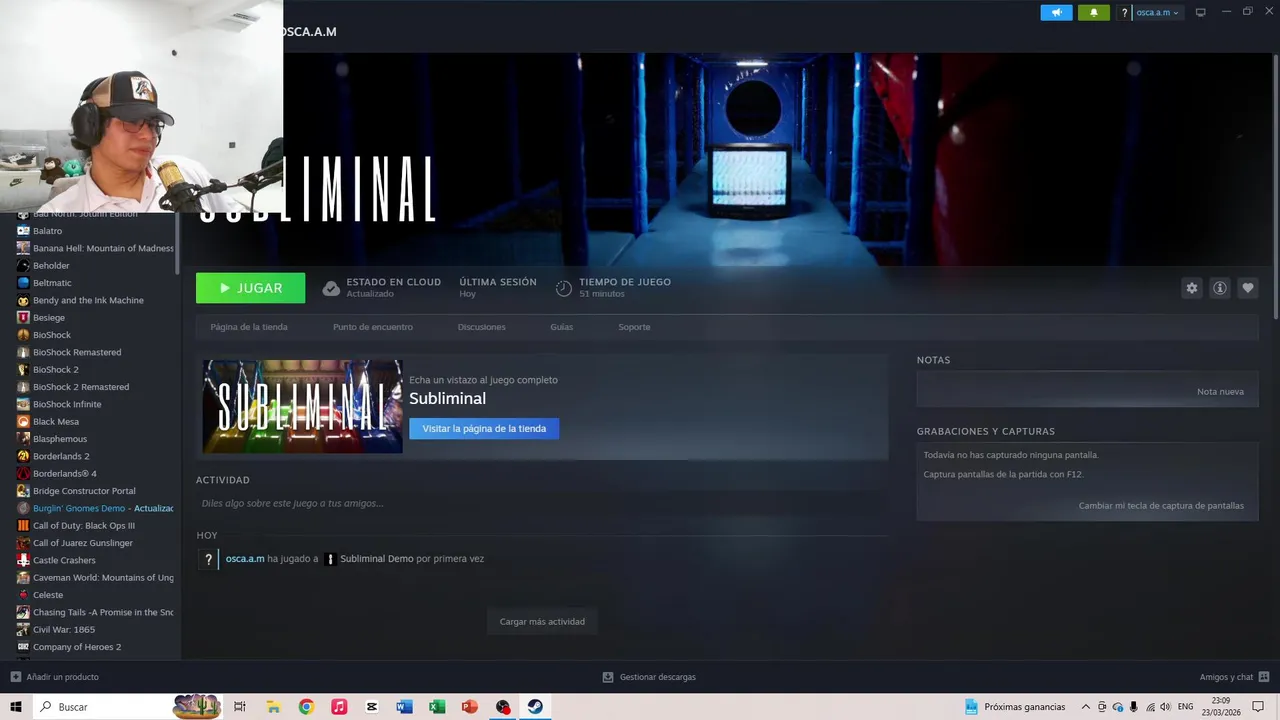Open Task View on the taskbar

tap(240, 707)
